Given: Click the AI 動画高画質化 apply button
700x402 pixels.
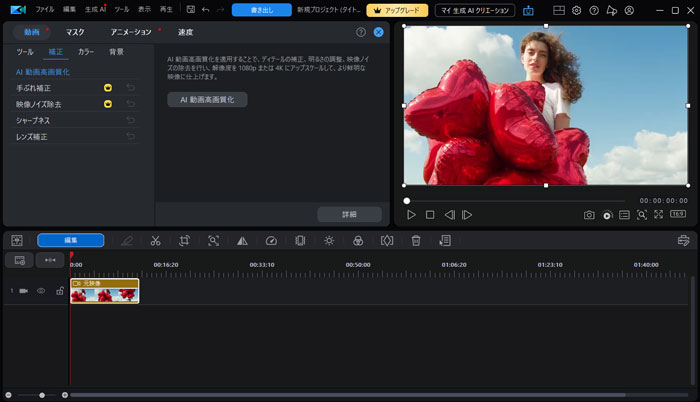Looking at the screenshot, I should (x=207, y=100).
